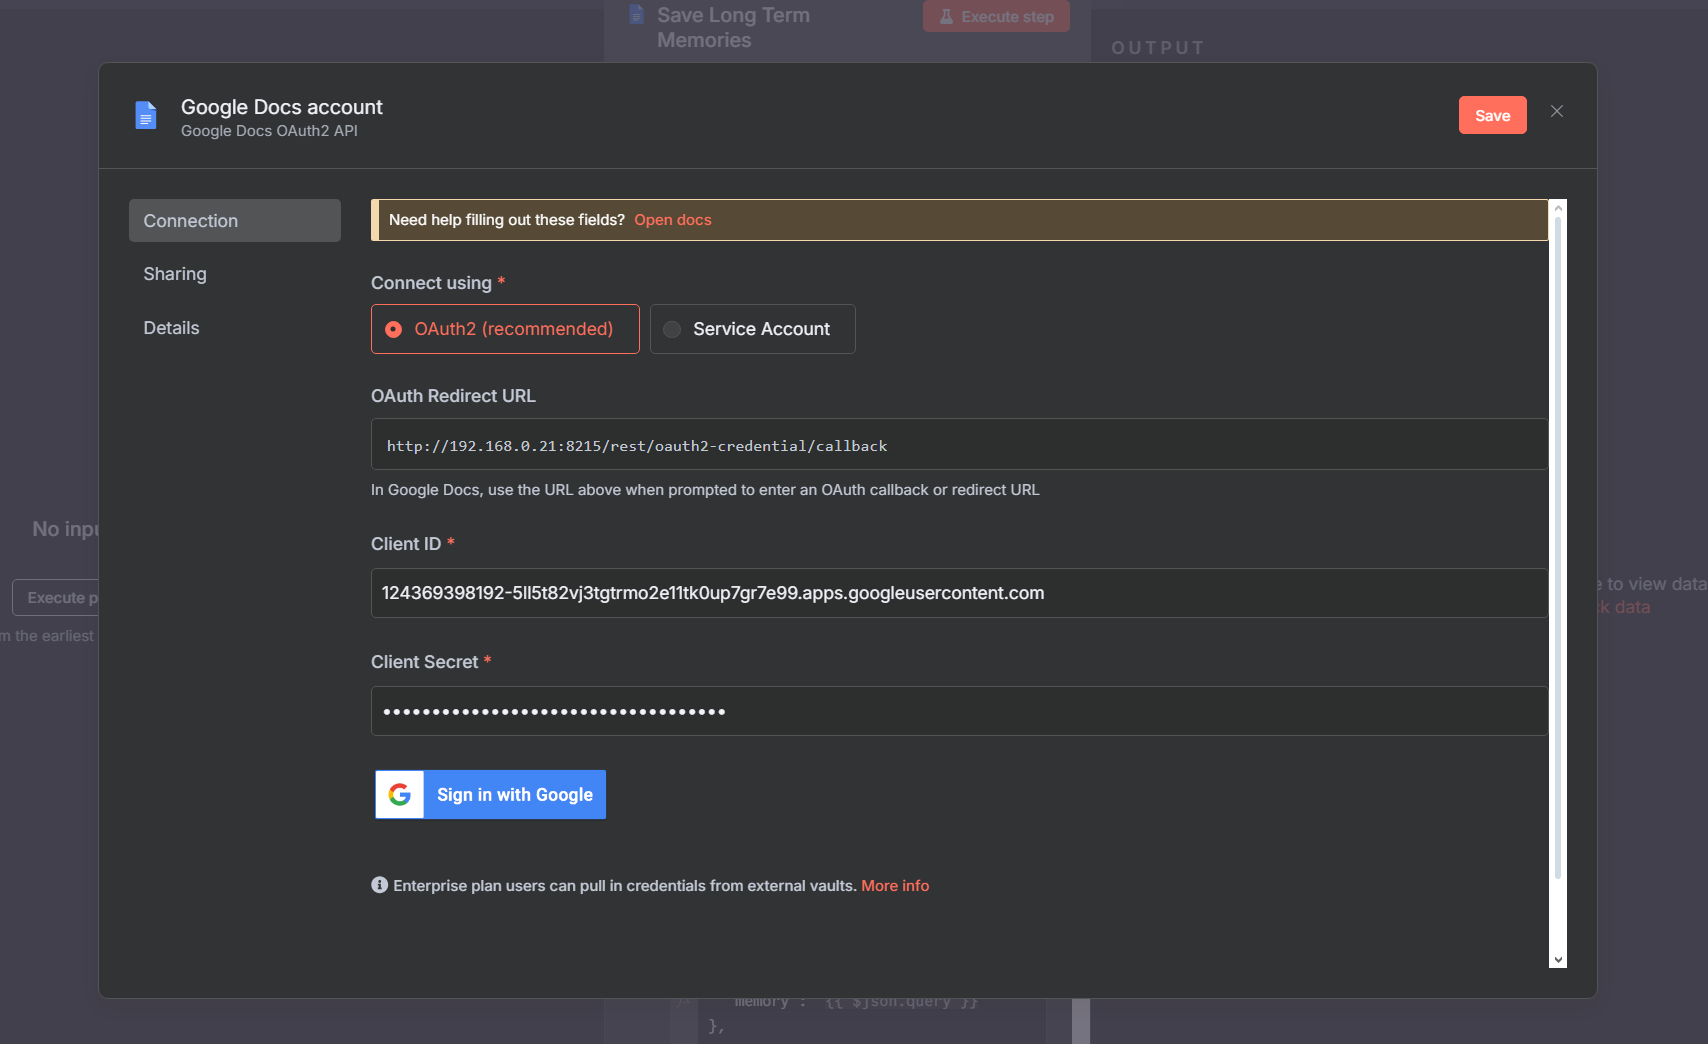
Task: Click the Google Docs icon in dialog header
Action: [x=146, y=115]
